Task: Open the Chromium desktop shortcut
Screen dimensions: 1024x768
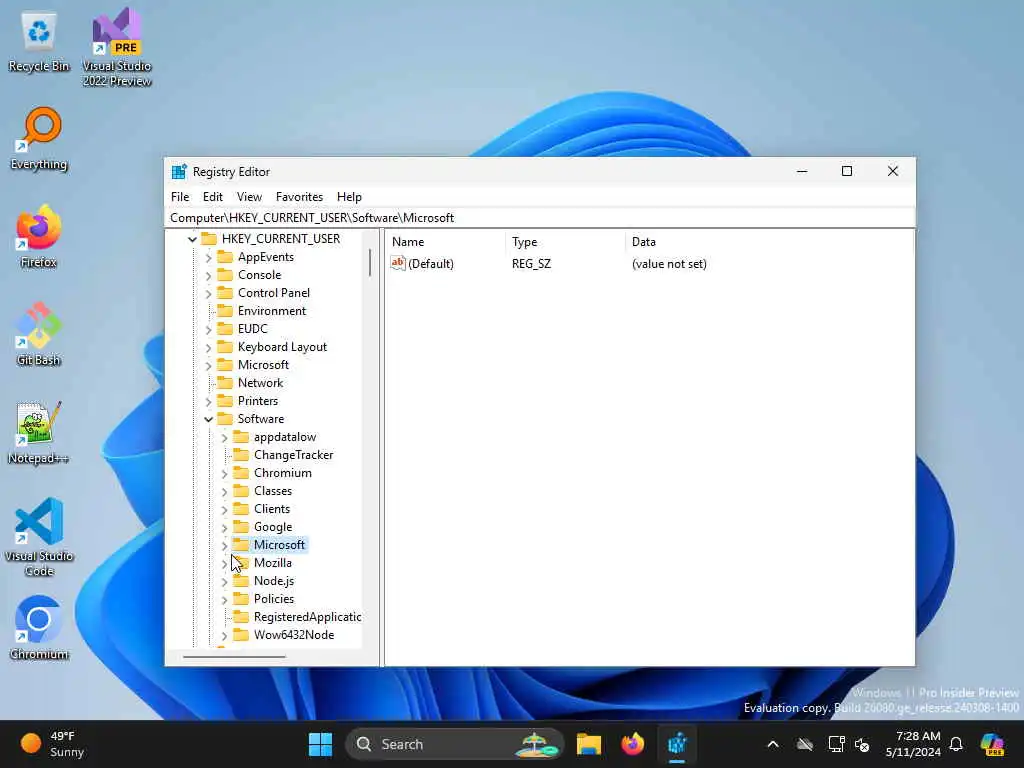Action: [x=39, y=628]
